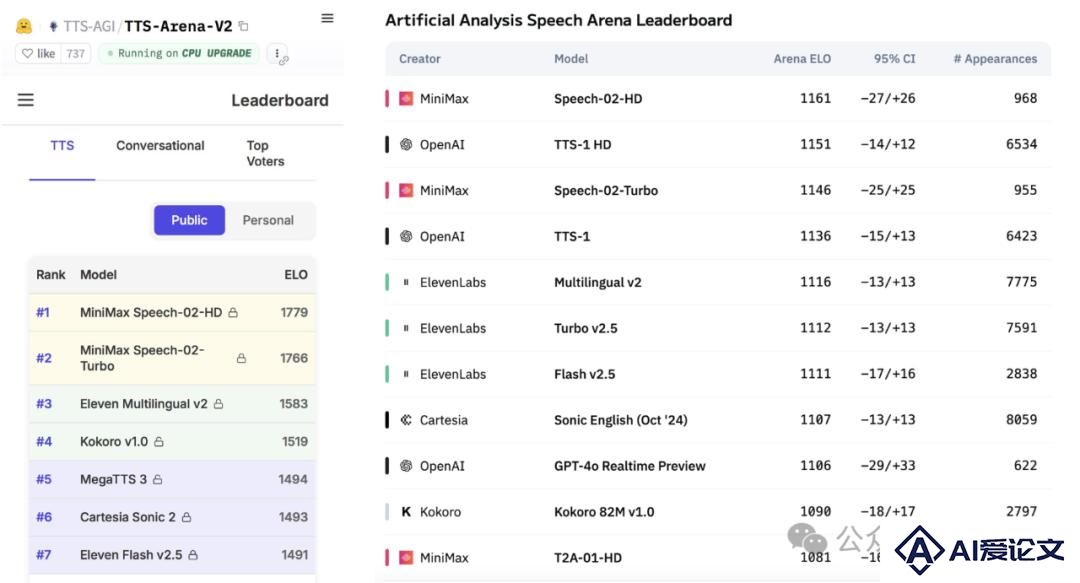
Task: Click OpenAI logo in TTS-1 HD row
Action: [406, 144]
